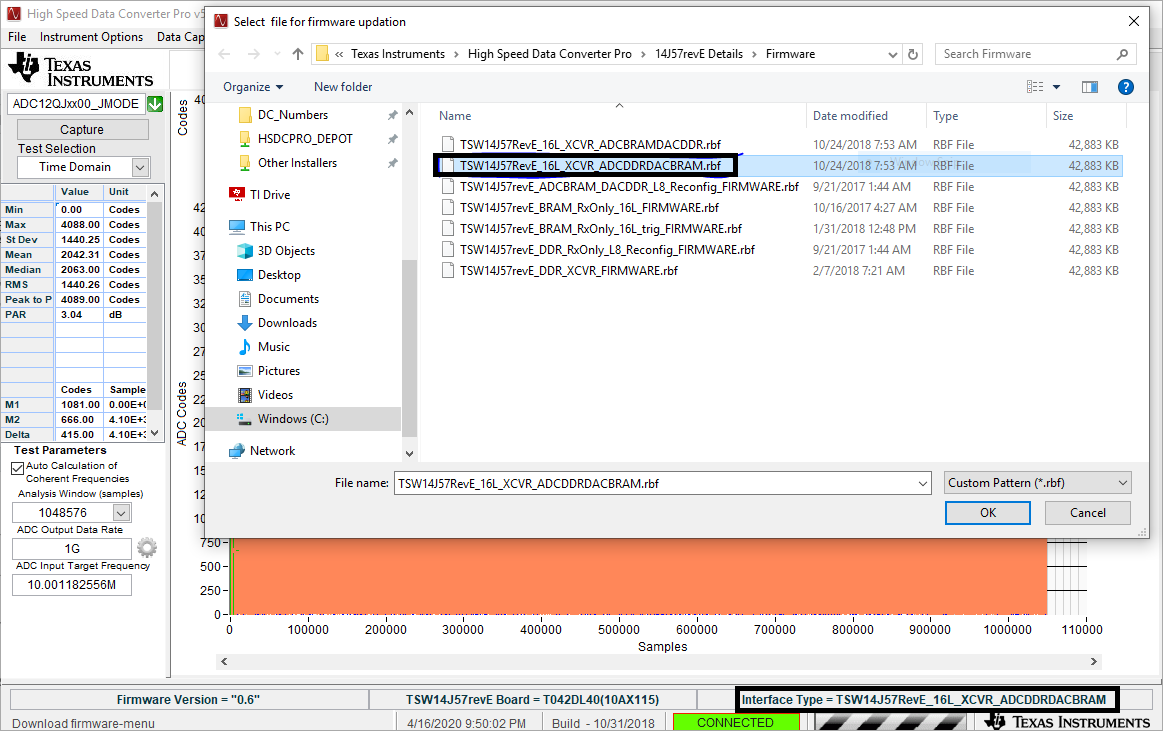Select file TSW14J57RevE_16L_XCVR_ADCDDRDACBRAM.rbf

(x=590, y=165)
